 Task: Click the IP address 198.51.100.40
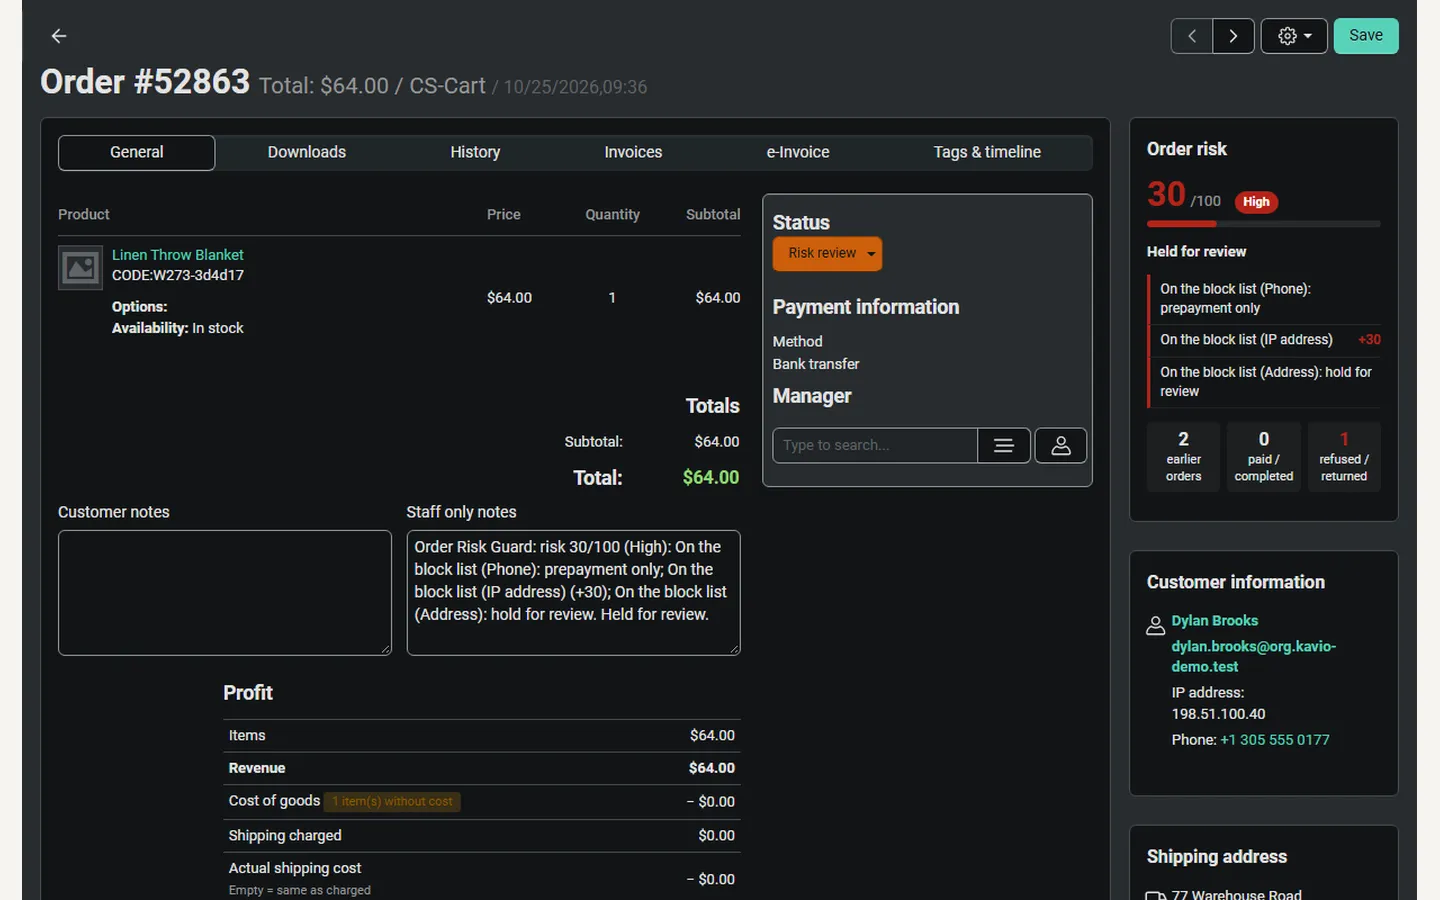(1219, 714)
